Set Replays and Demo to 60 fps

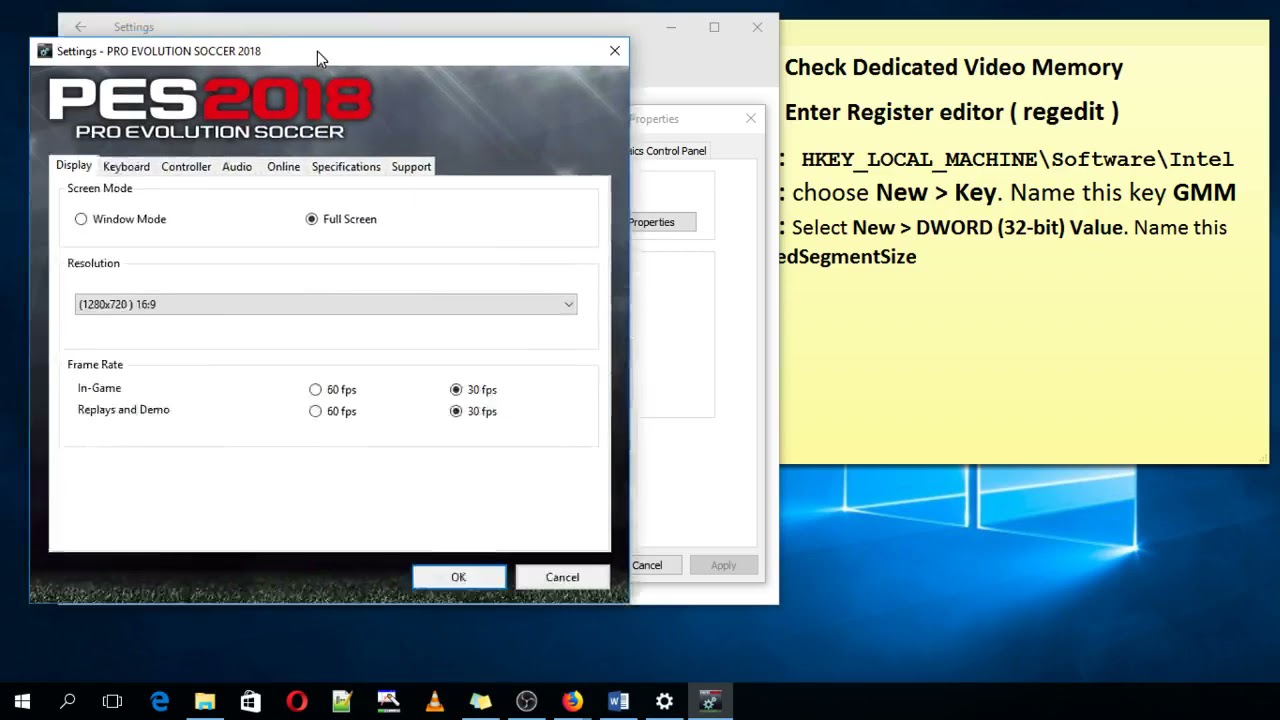[316, 411]
